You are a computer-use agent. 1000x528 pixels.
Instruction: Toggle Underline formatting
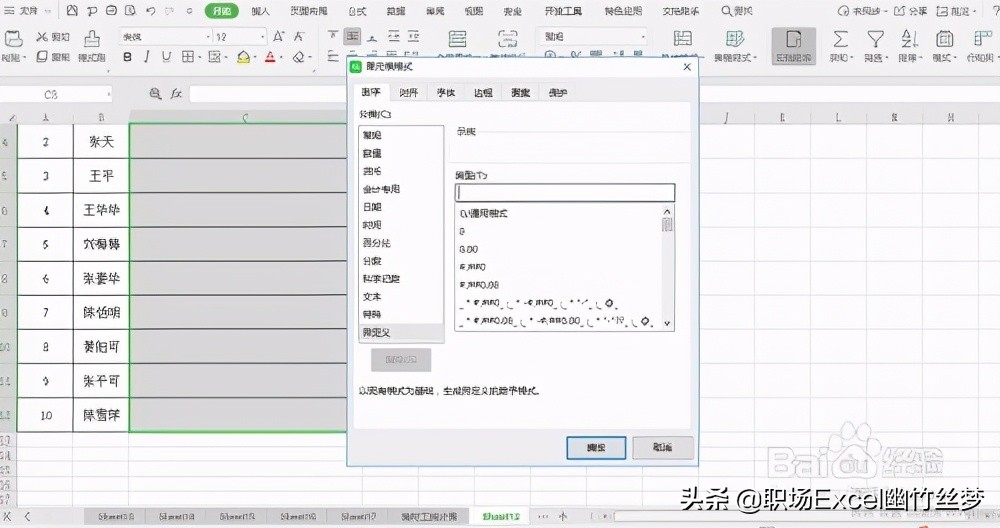coord(166,57)
